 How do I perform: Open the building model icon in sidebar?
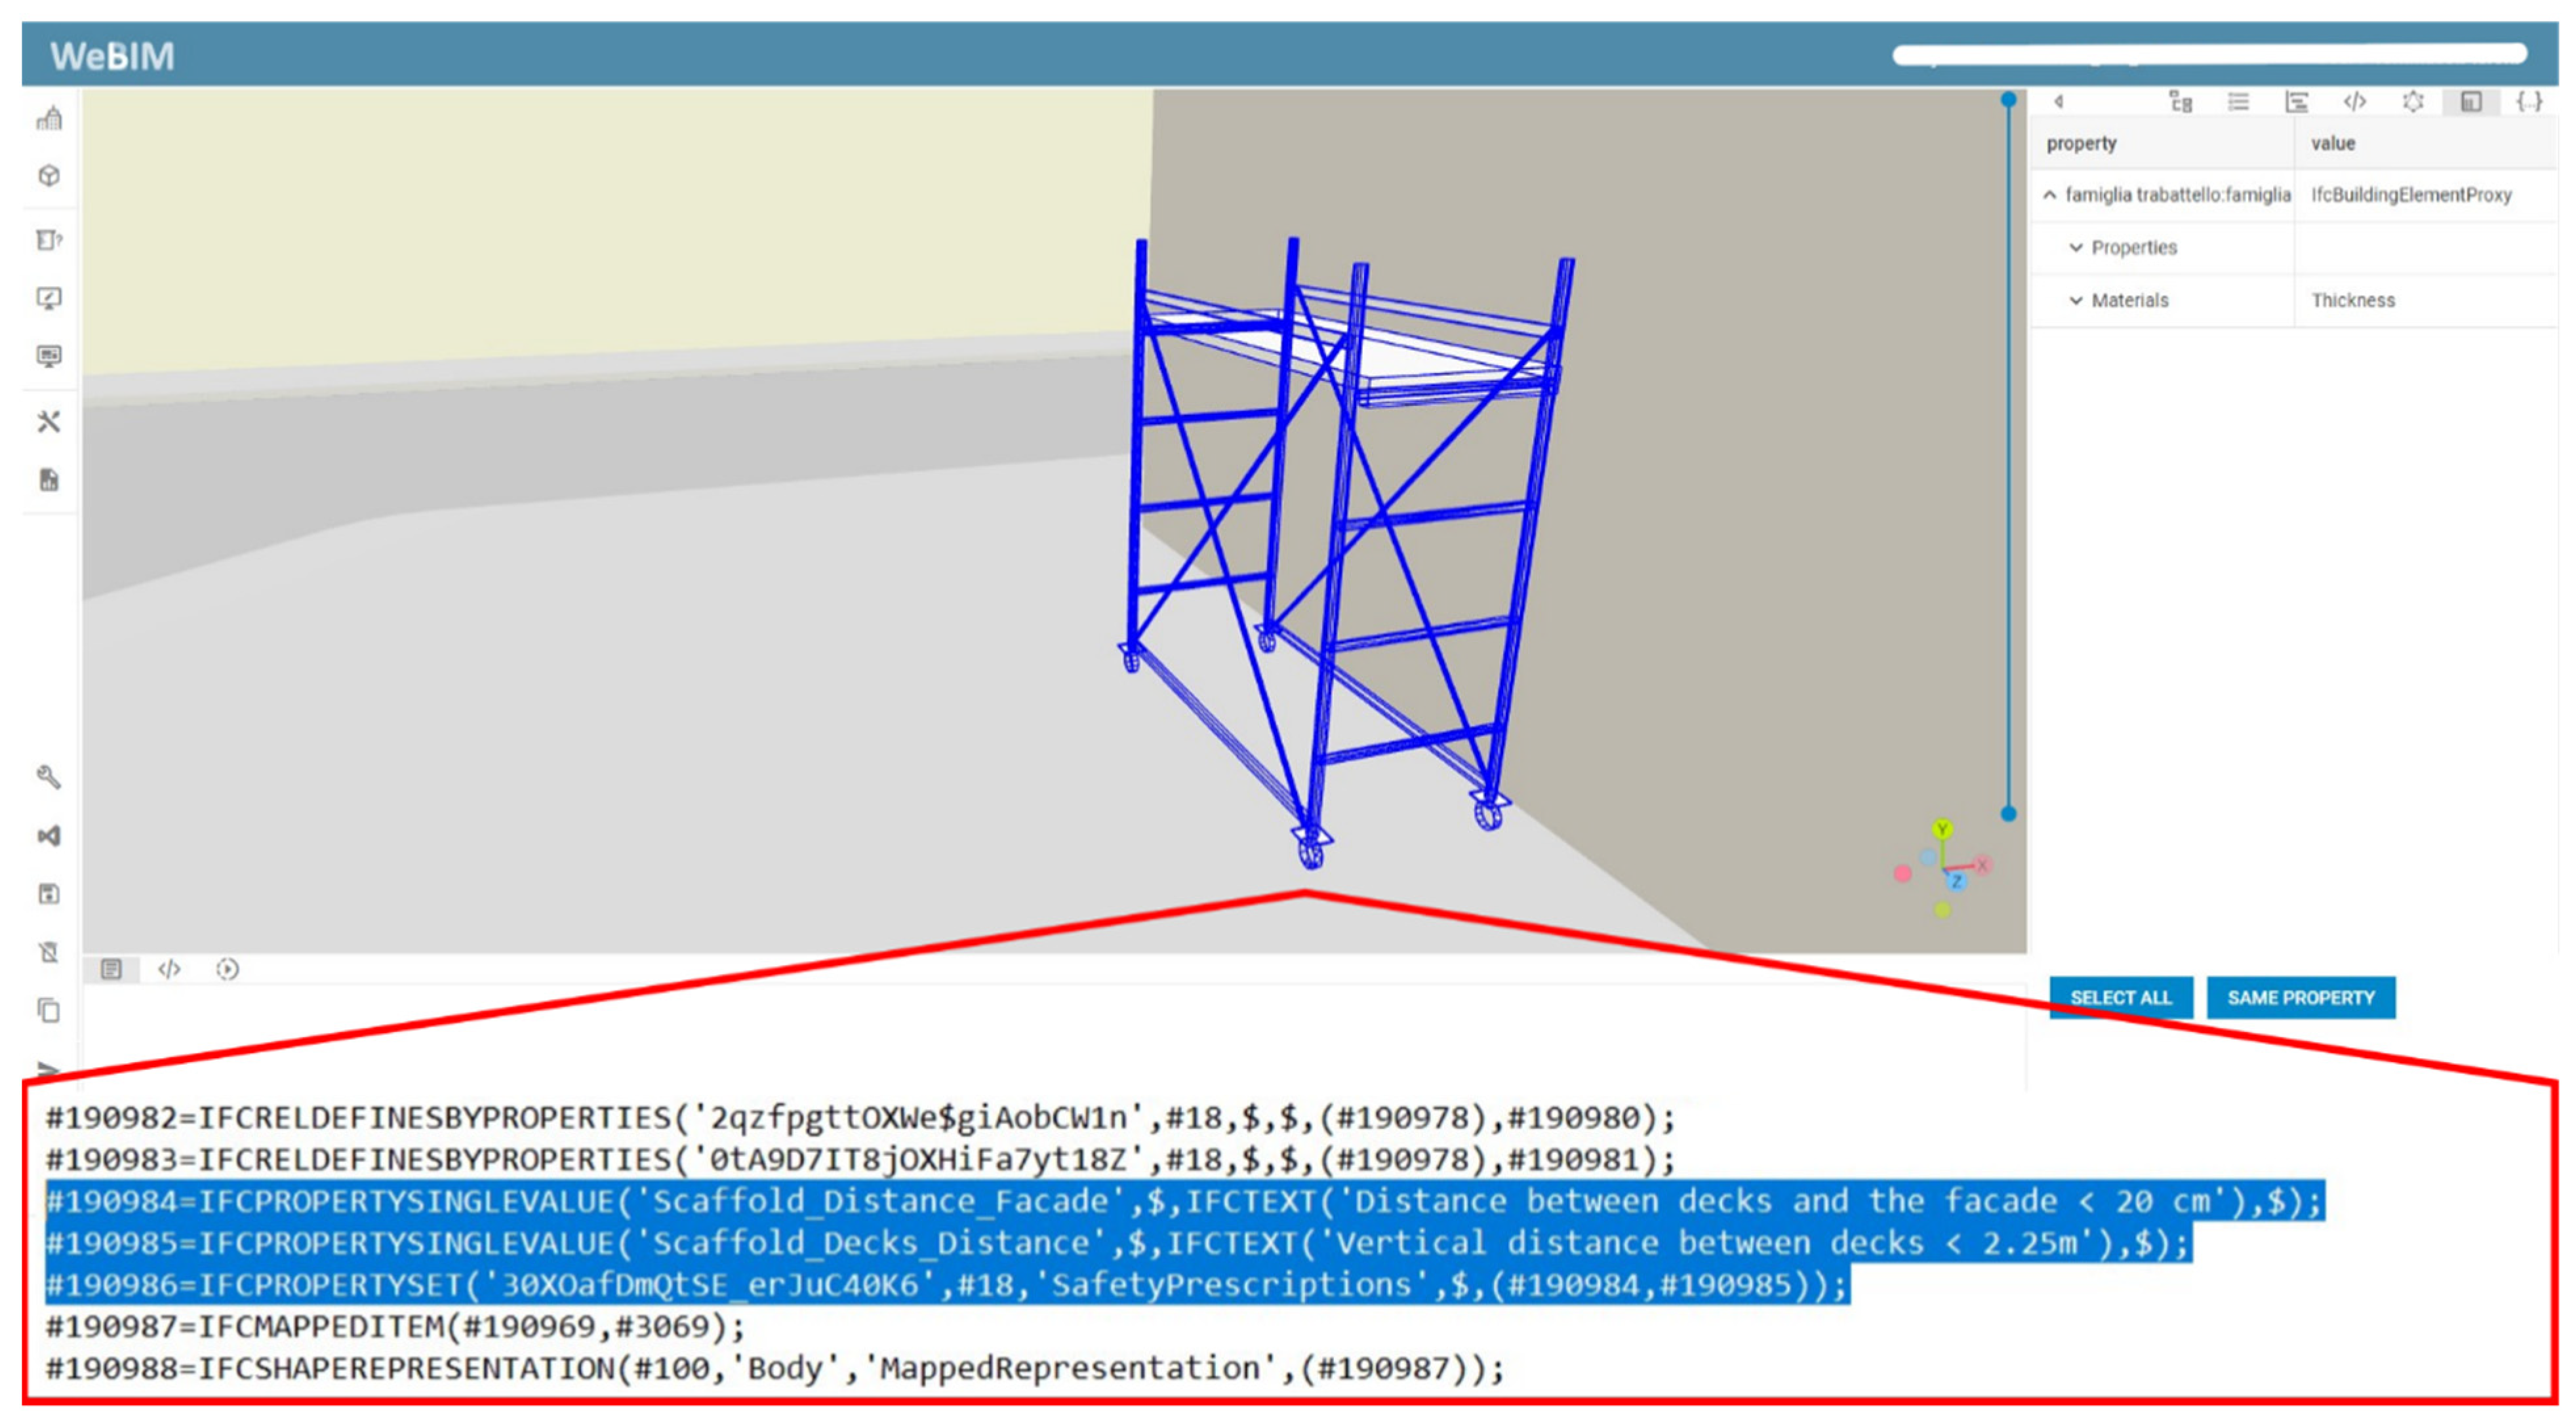49,119
